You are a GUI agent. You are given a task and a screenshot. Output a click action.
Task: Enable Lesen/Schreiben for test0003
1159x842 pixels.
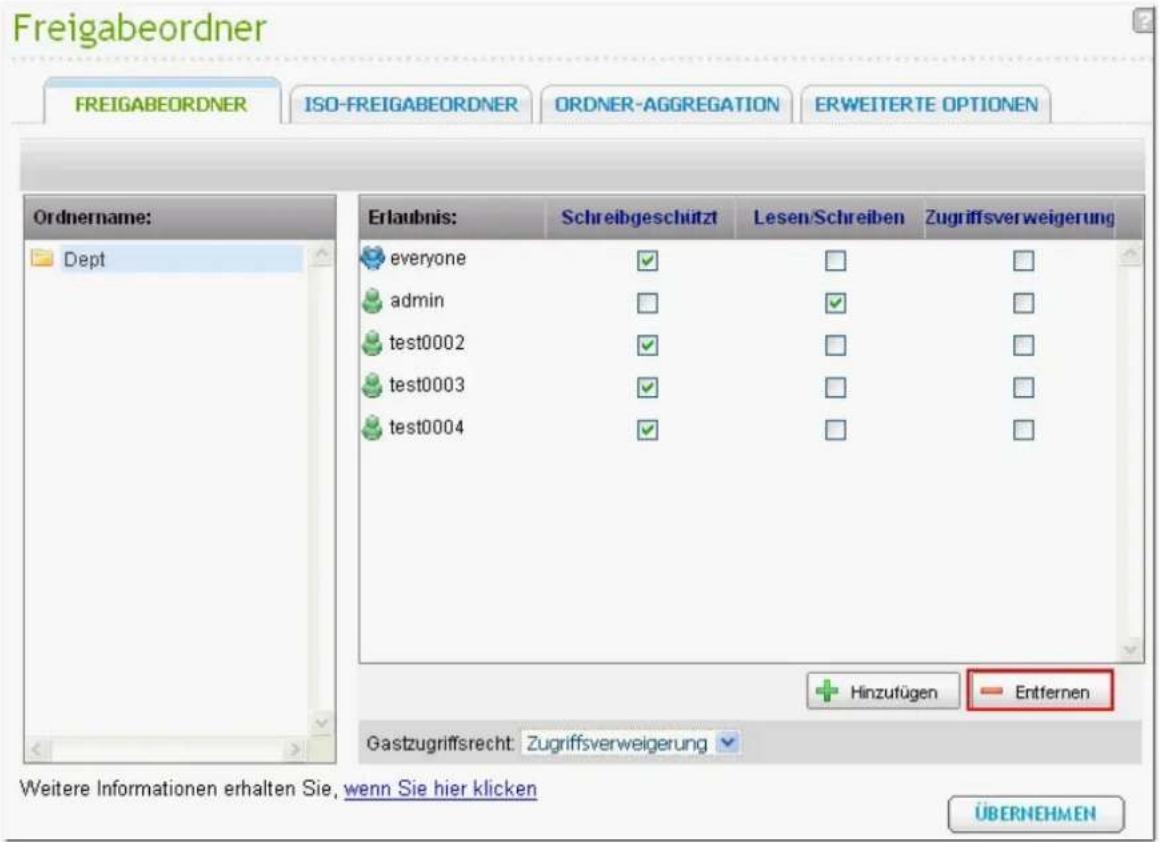[835, 387]
